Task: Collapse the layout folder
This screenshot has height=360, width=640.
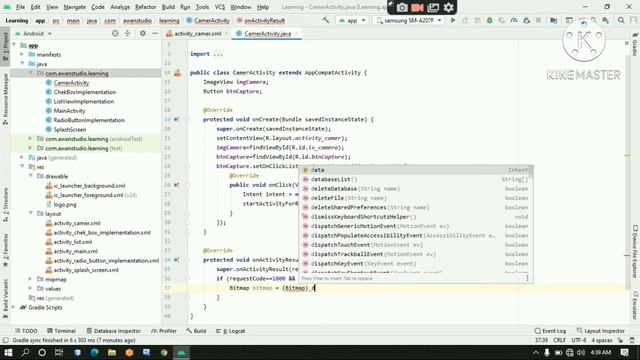Action: tap(31, 213)
